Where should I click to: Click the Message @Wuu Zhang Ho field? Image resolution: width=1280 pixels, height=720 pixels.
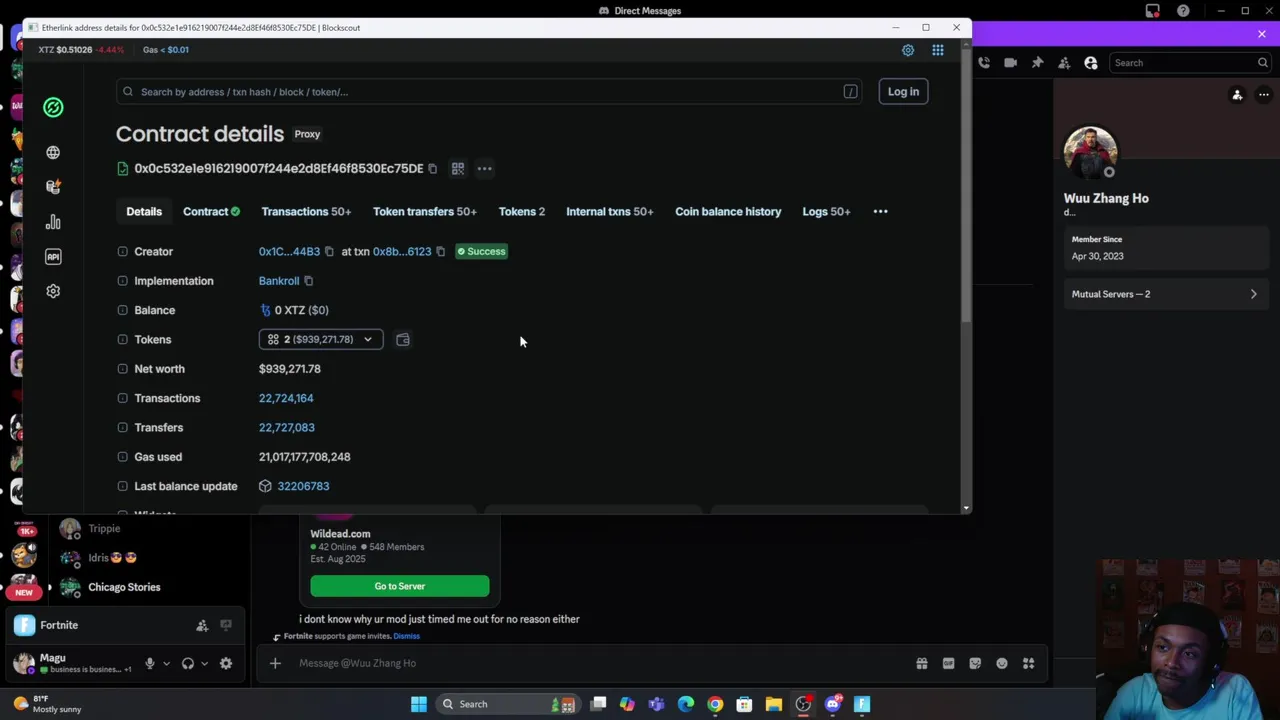(600, 663)
